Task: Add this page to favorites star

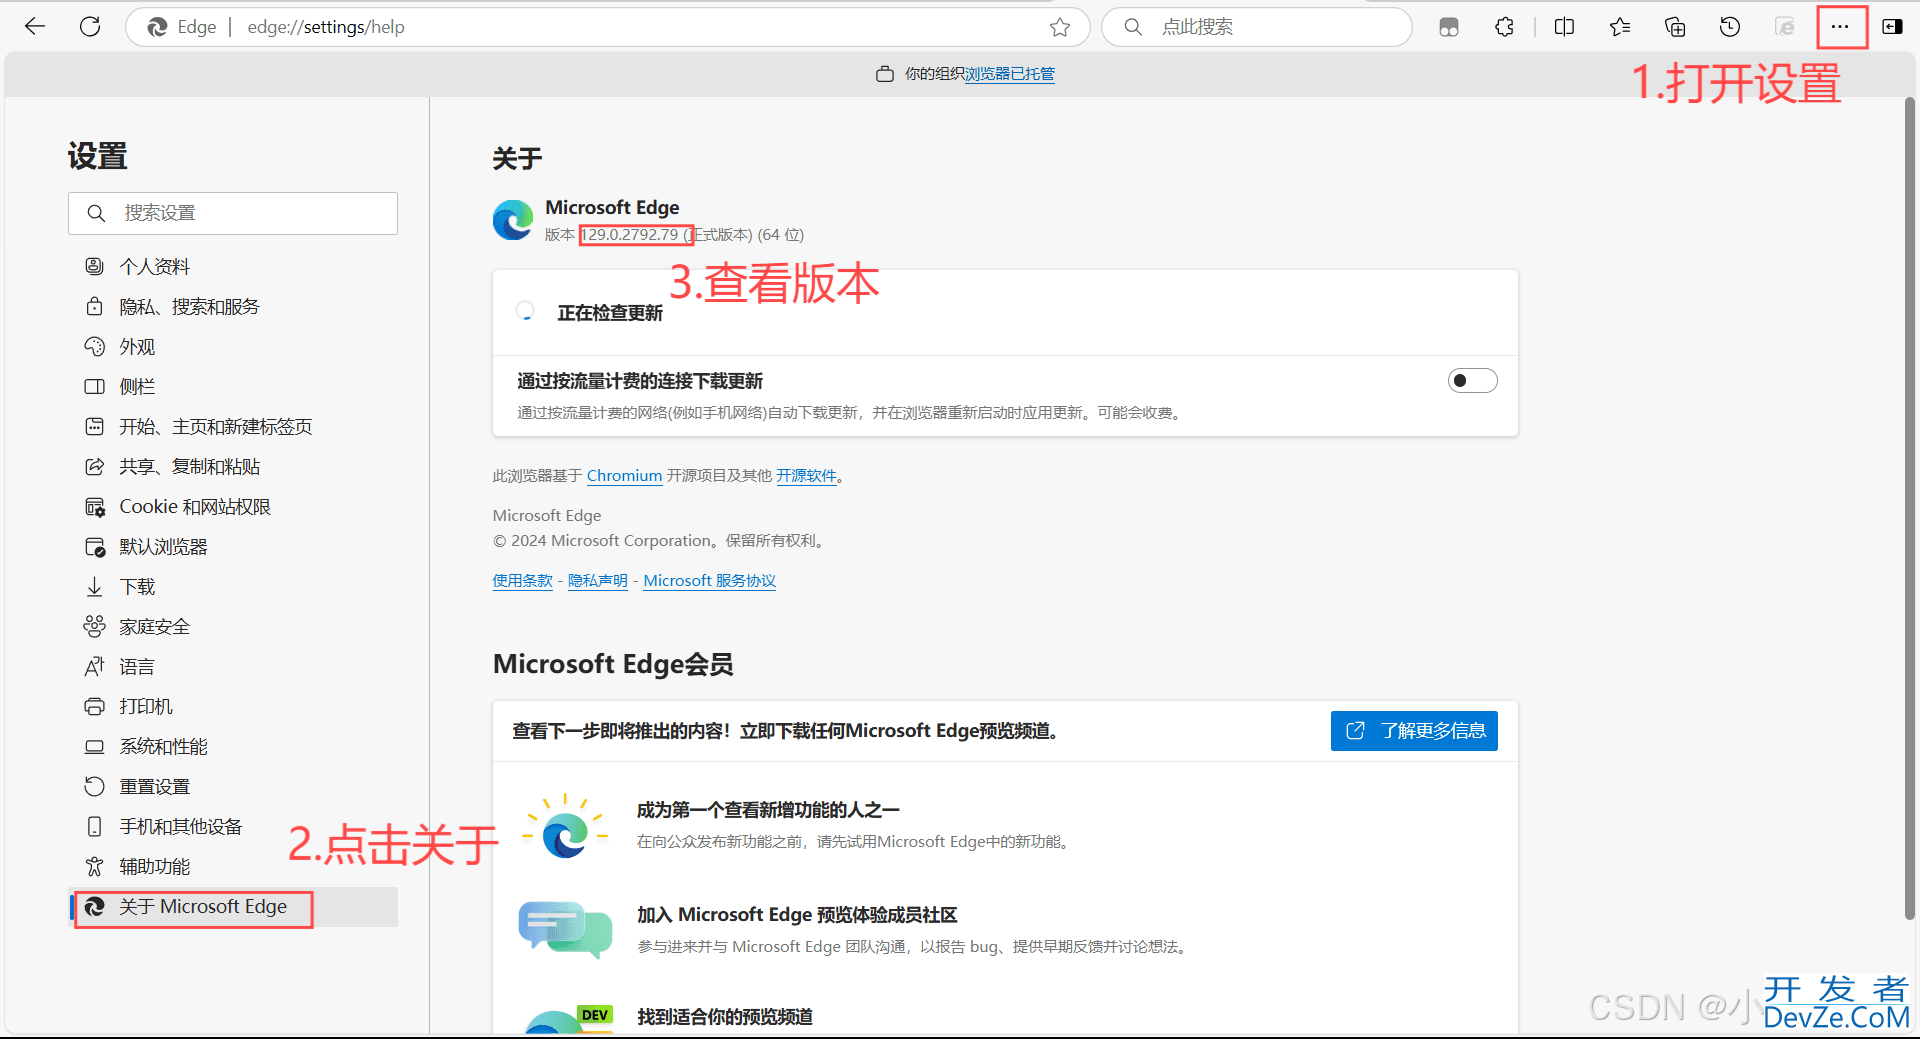Action: click(1060, 27)
